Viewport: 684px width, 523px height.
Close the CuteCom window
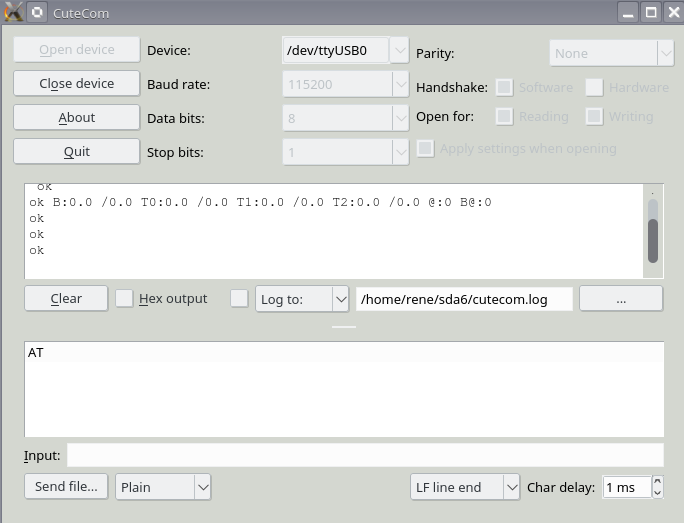pyautogui.click(x=672, y=13)
